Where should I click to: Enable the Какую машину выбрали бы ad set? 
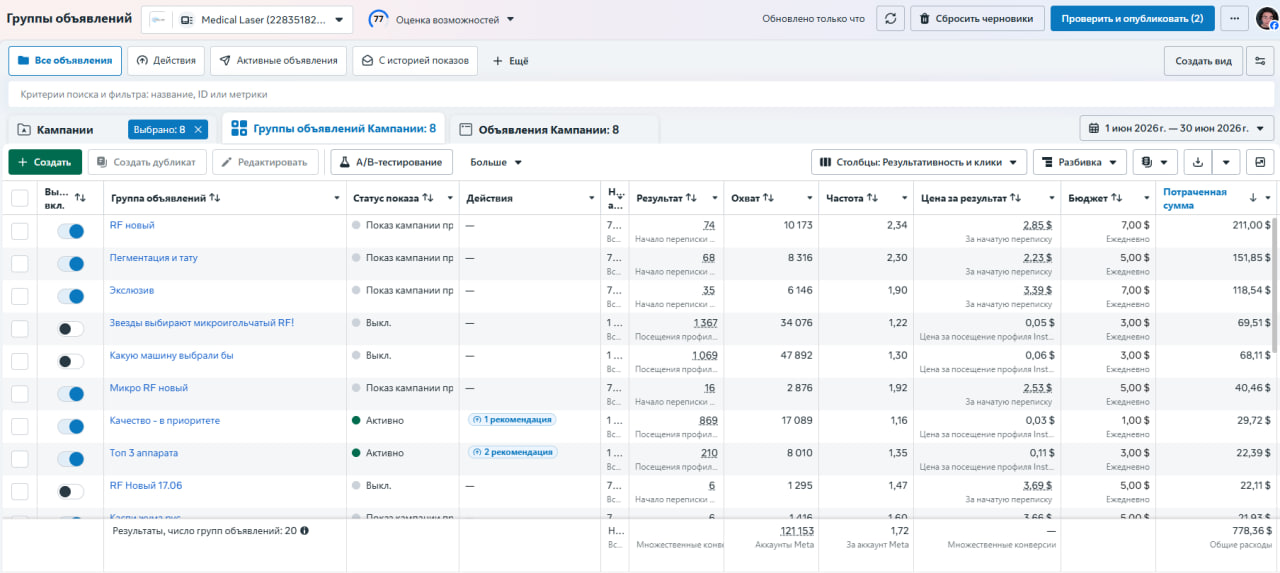[70, 361]
